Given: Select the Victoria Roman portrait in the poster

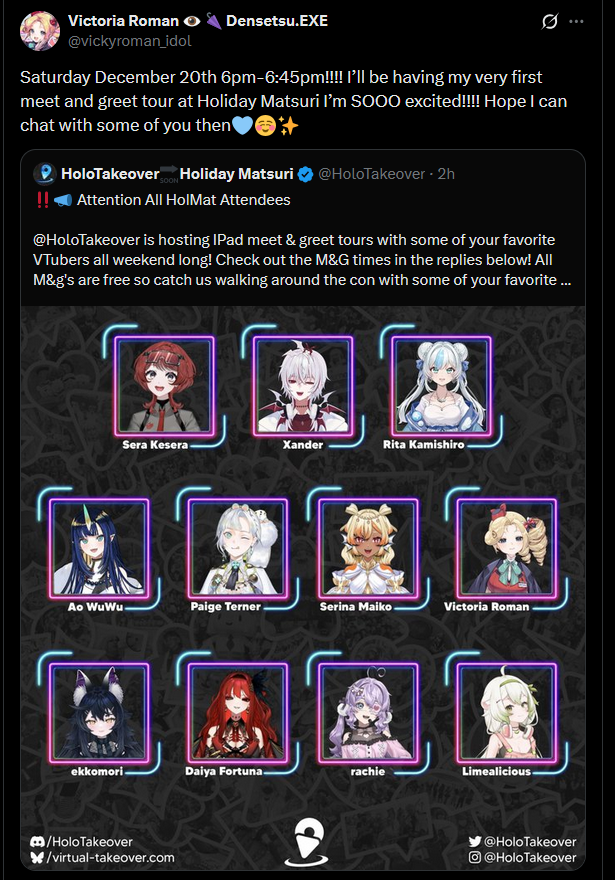Looking at the screenshot, I should (x=507, y=548).
